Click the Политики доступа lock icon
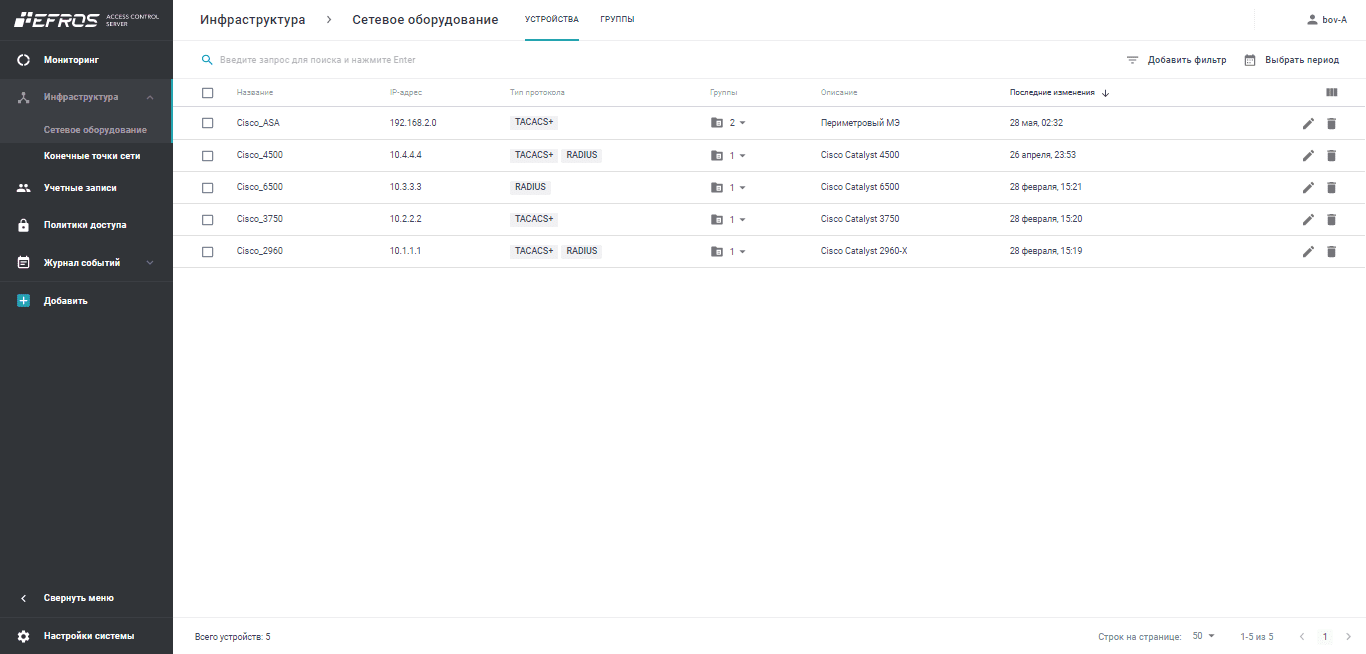The image size is (1366, 654). [24, 225]
